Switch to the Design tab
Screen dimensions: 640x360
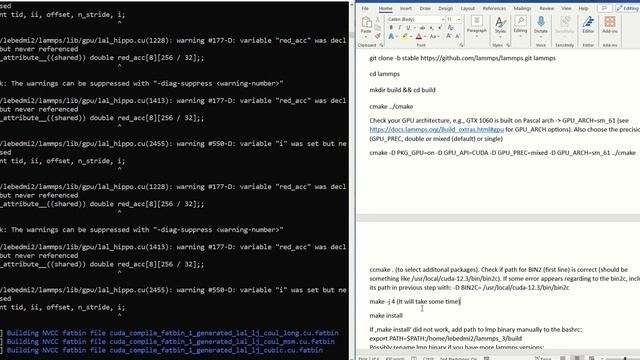(x=446, y=8)
